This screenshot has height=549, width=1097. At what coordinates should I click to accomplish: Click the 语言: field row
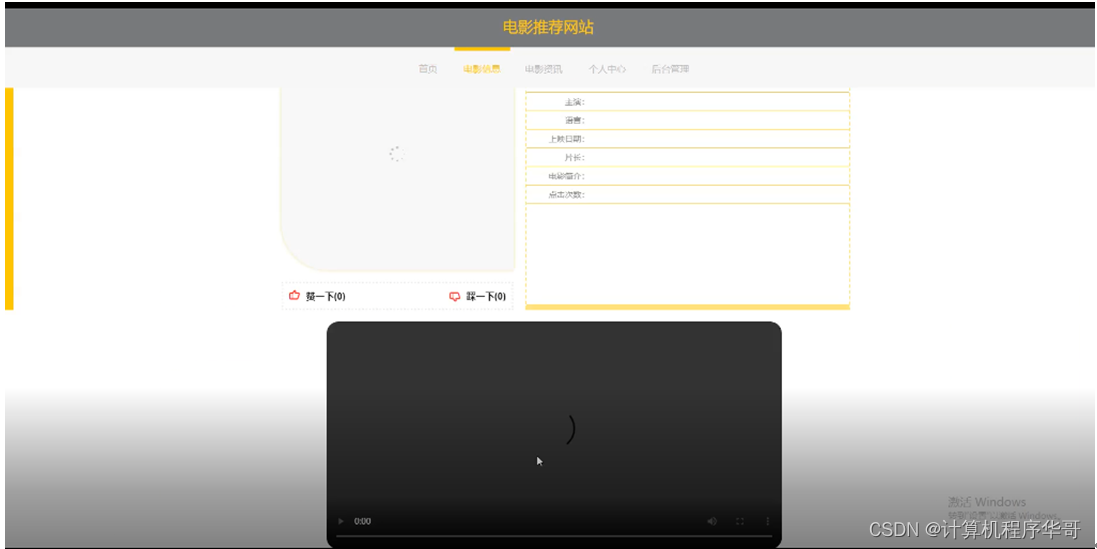(688, 120)
